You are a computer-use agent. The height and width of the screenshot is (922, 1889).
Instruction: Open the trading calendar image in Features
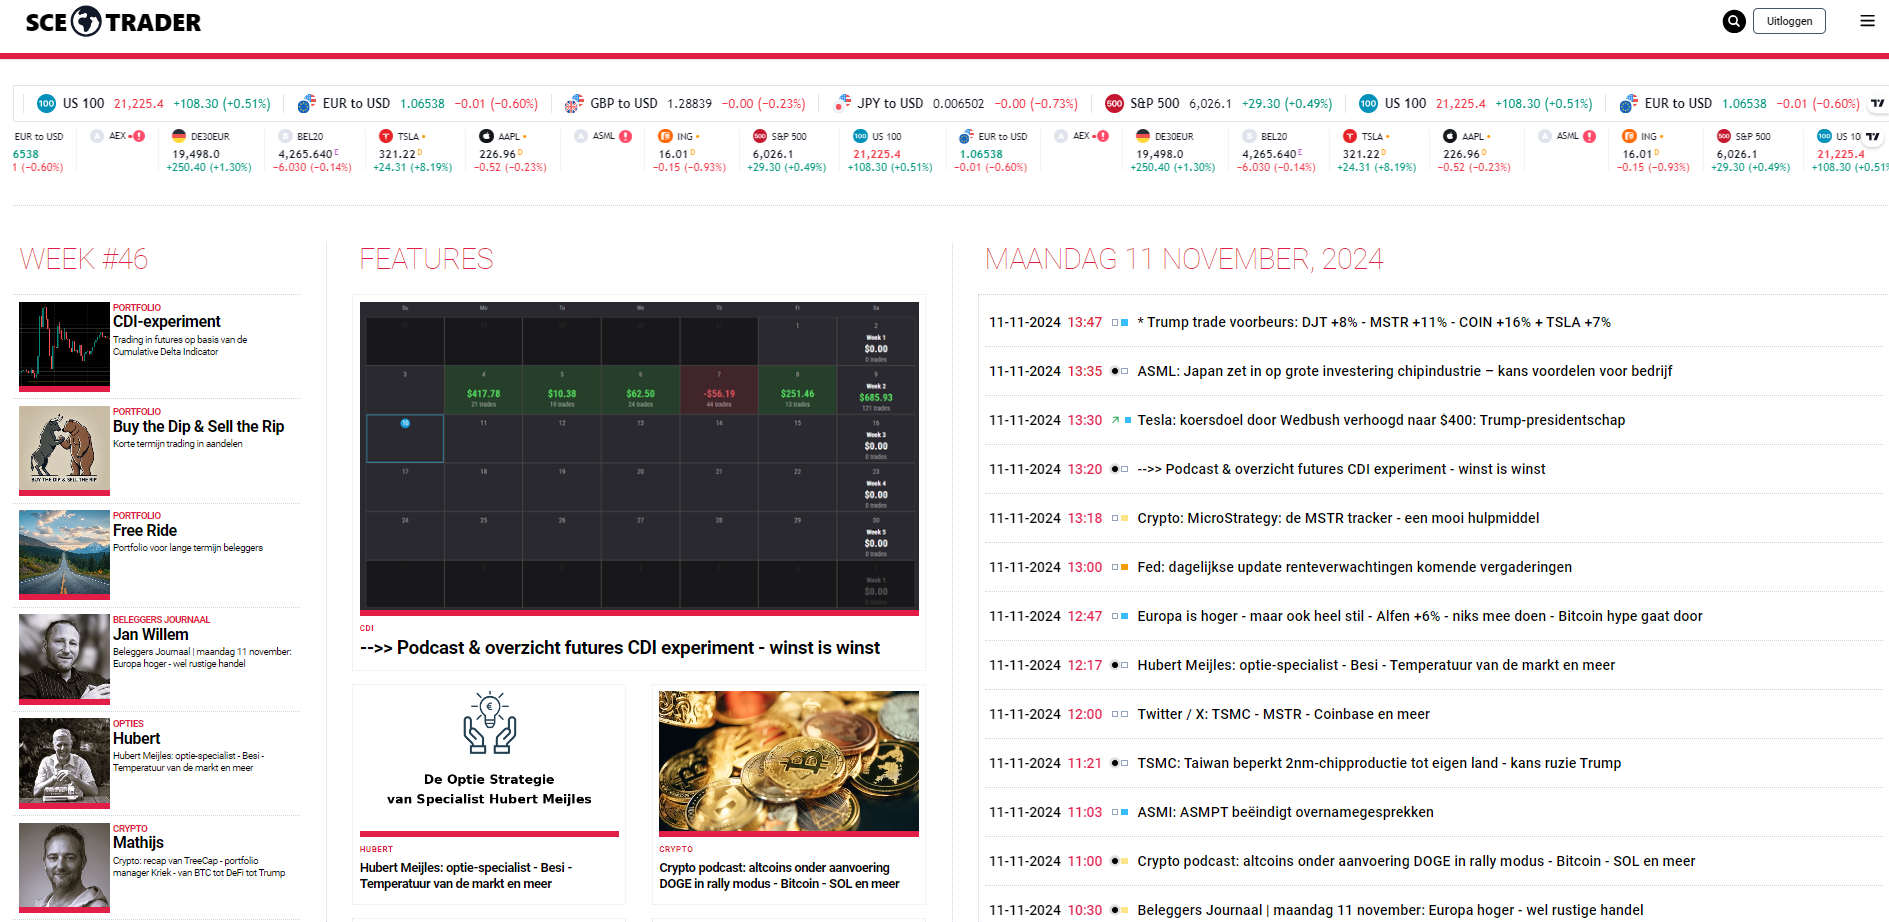click(x=639, y=456)
